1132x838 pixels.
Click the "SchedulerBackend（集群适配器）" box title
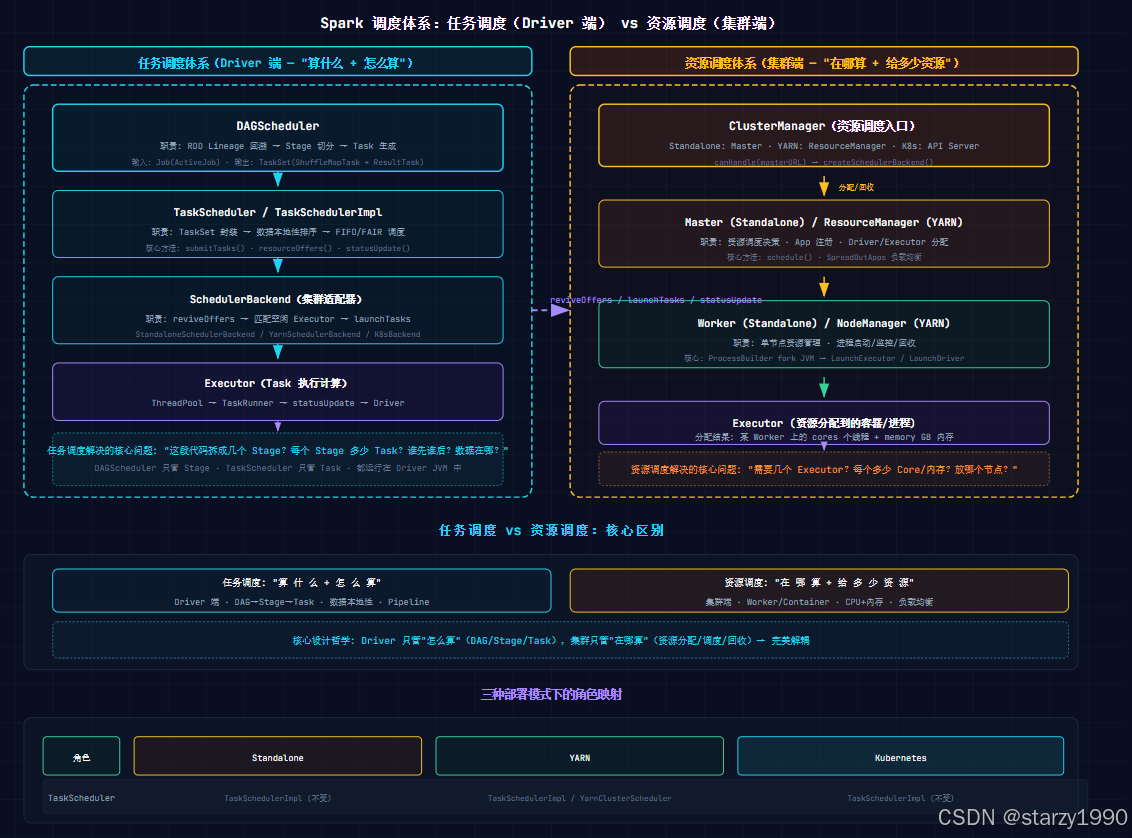point(277,299)
